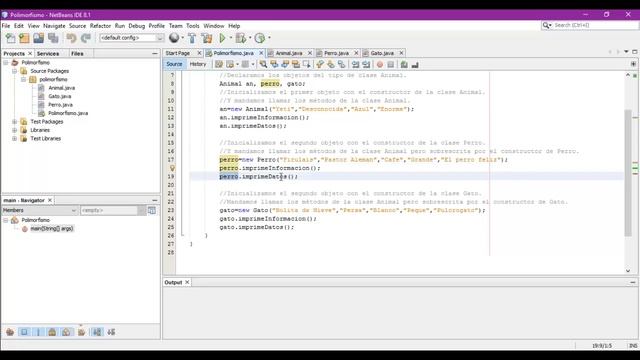Toggle Sort by Name in Navigator
The width and height of the screenshot is (640, 360).
click(x=97, y=332)
